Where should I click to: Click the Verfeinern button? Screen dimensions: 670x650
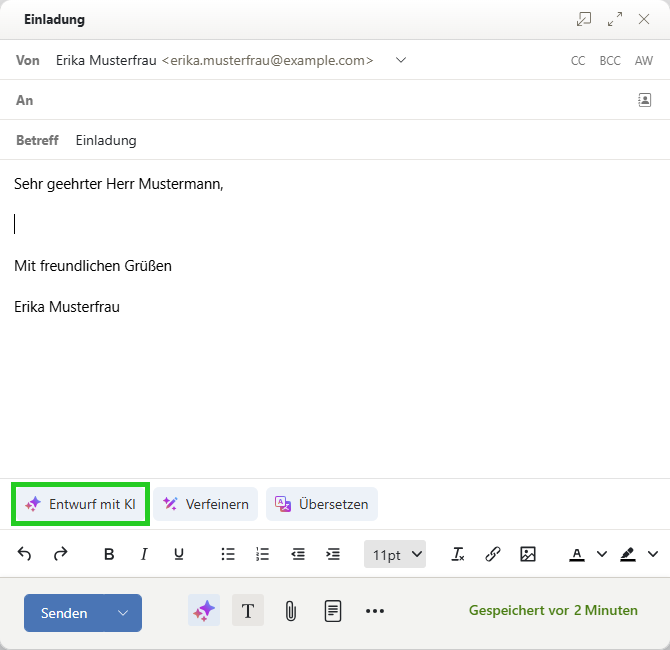tap(206, 504)
